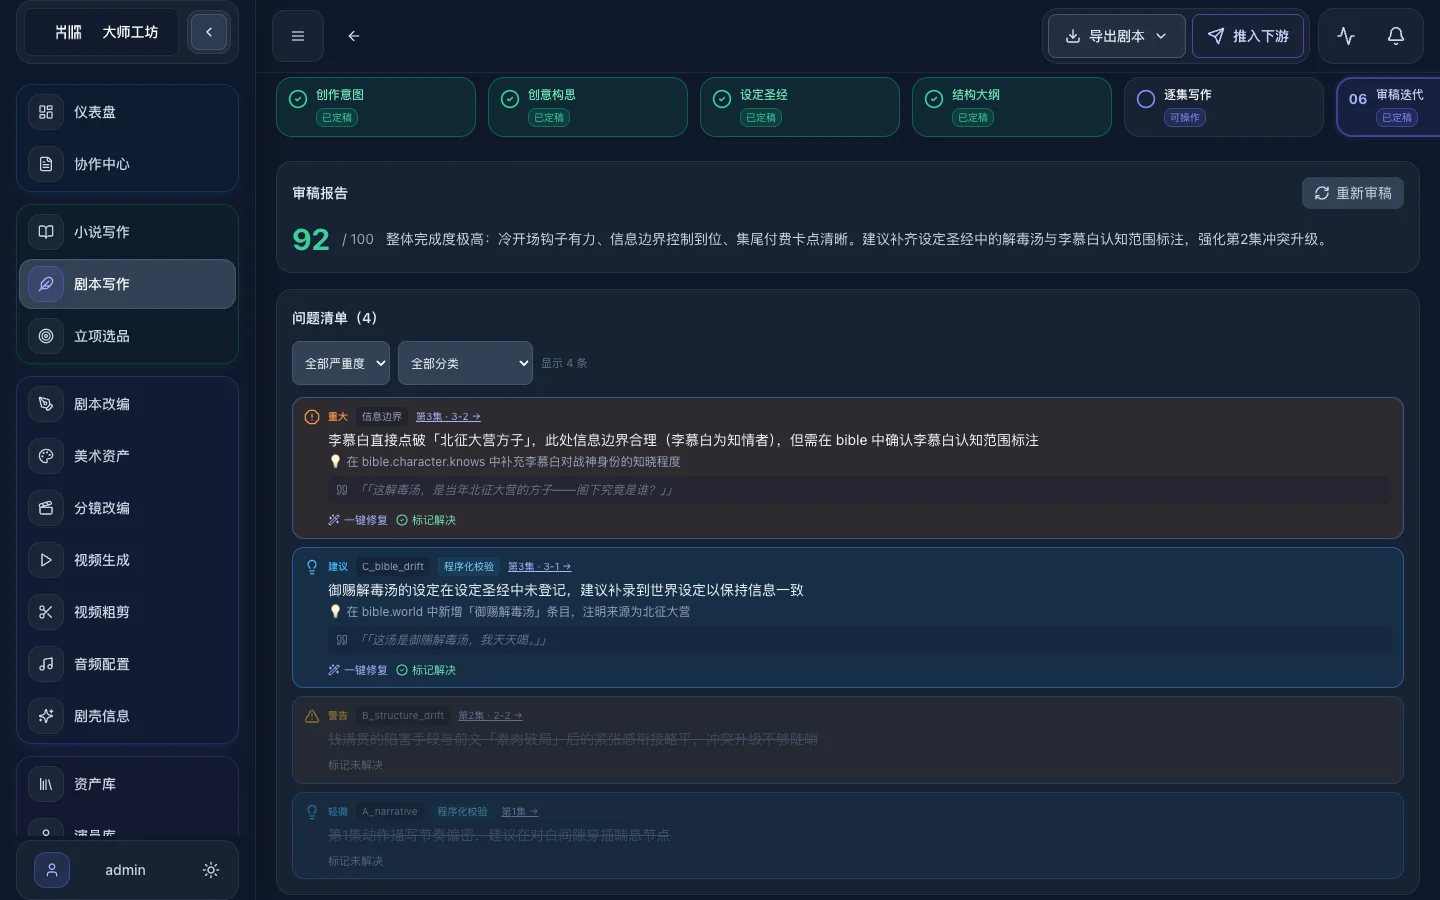Viewport: 1440px width, 900px height.
Task: Mark the 李慕白 issue as resolved (标记解决)
Action: (x=426, y=520)
